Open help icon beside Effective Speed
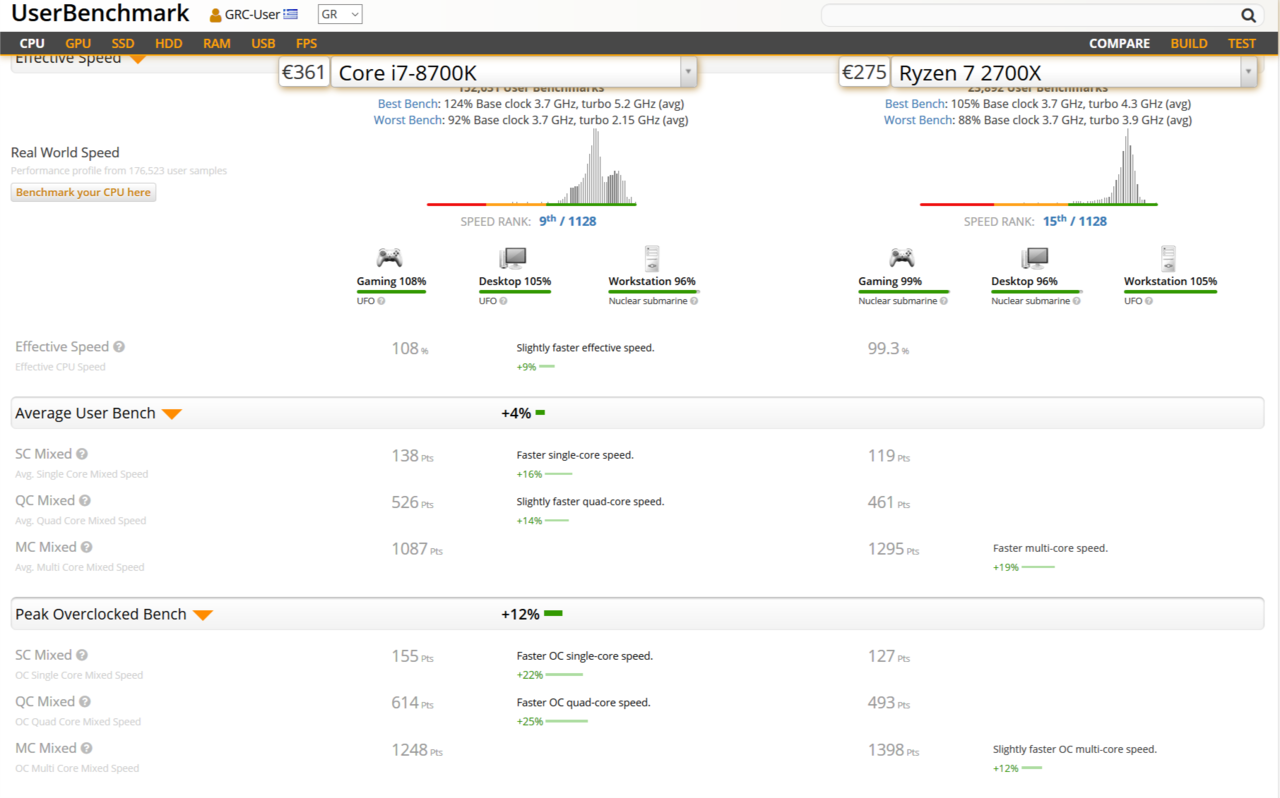 (x=119, y=347)
